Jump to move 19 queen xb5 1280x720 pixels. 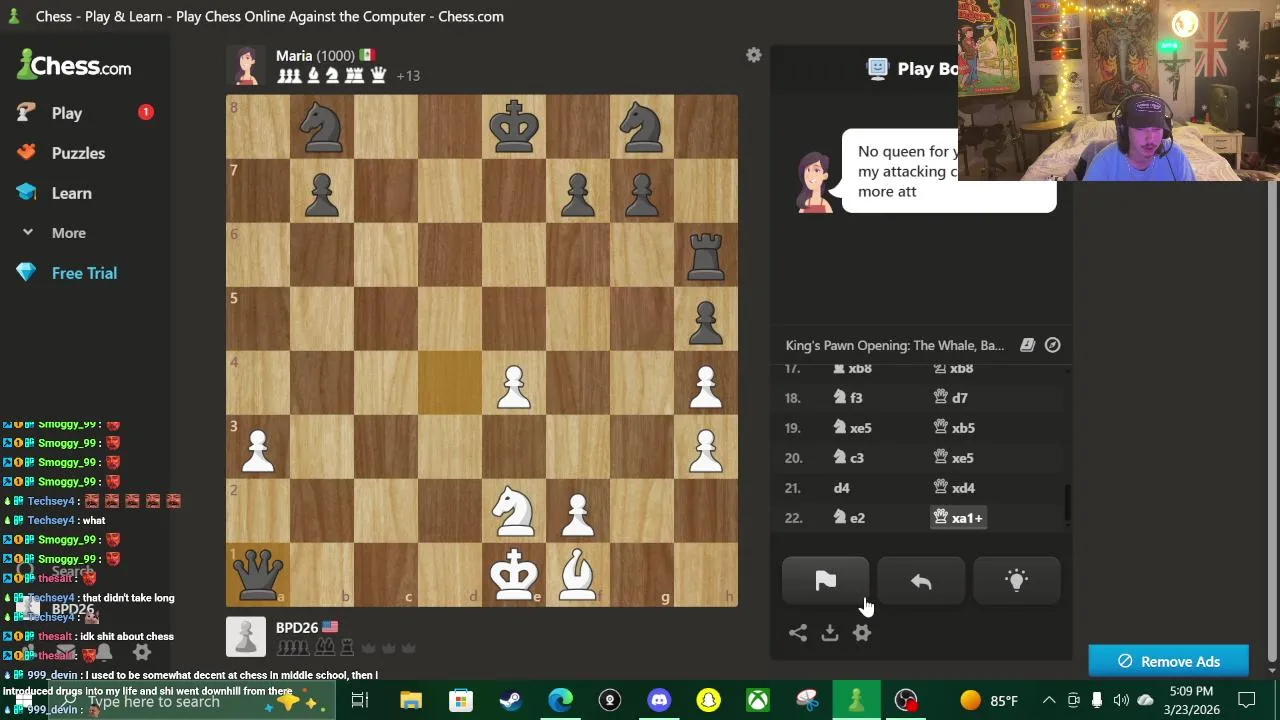(954, 428)
